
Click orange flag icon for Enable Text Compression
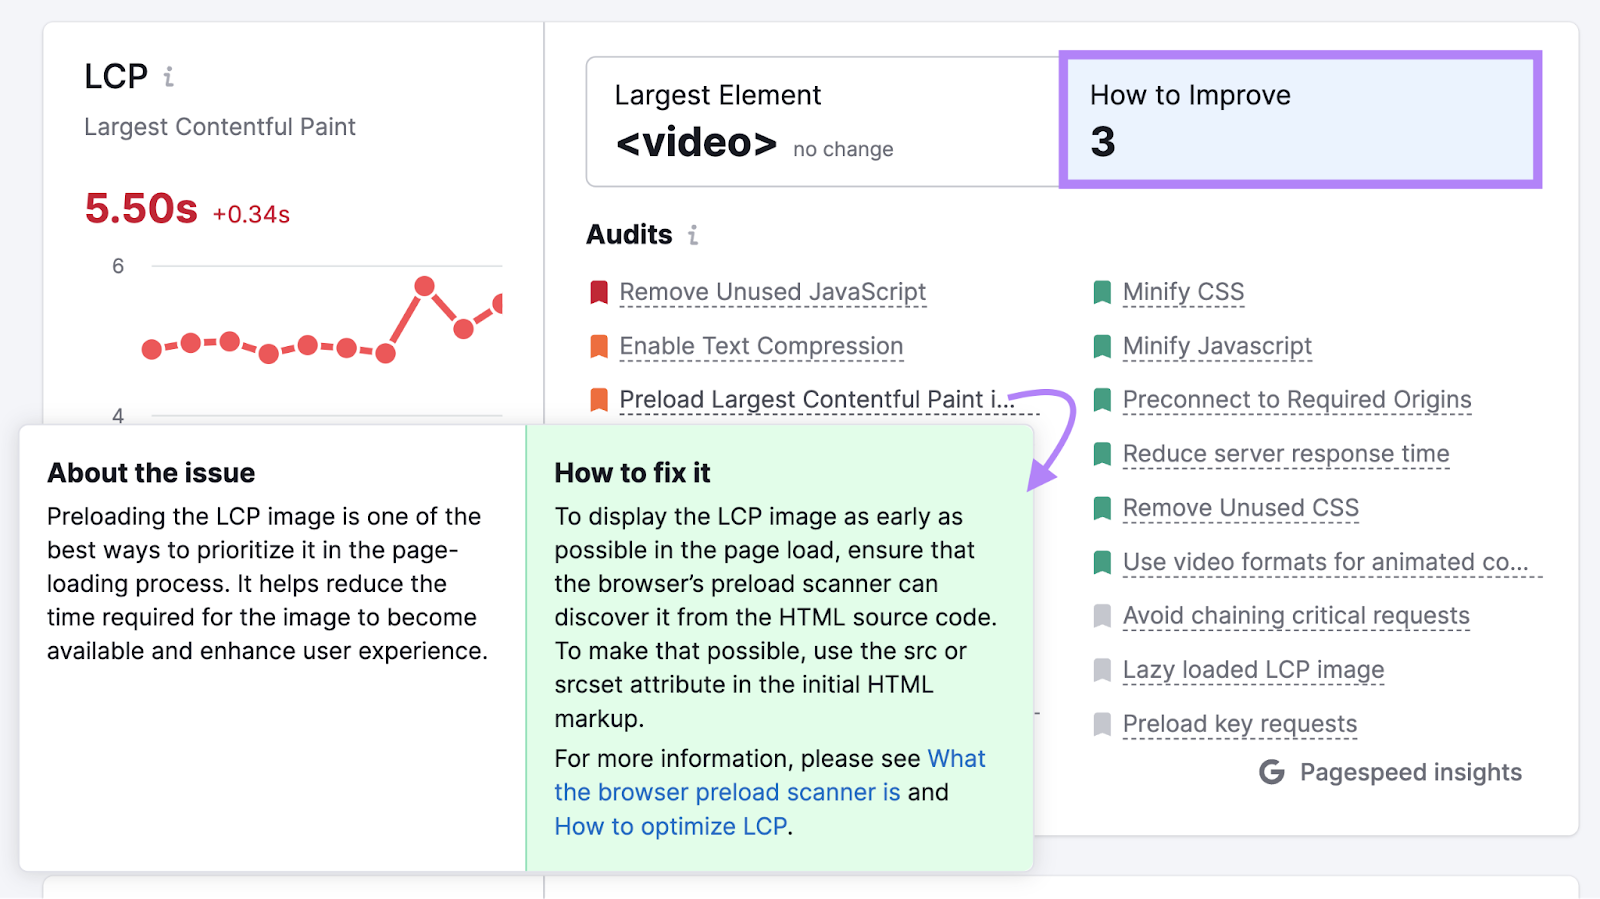[x=599, y=346]
